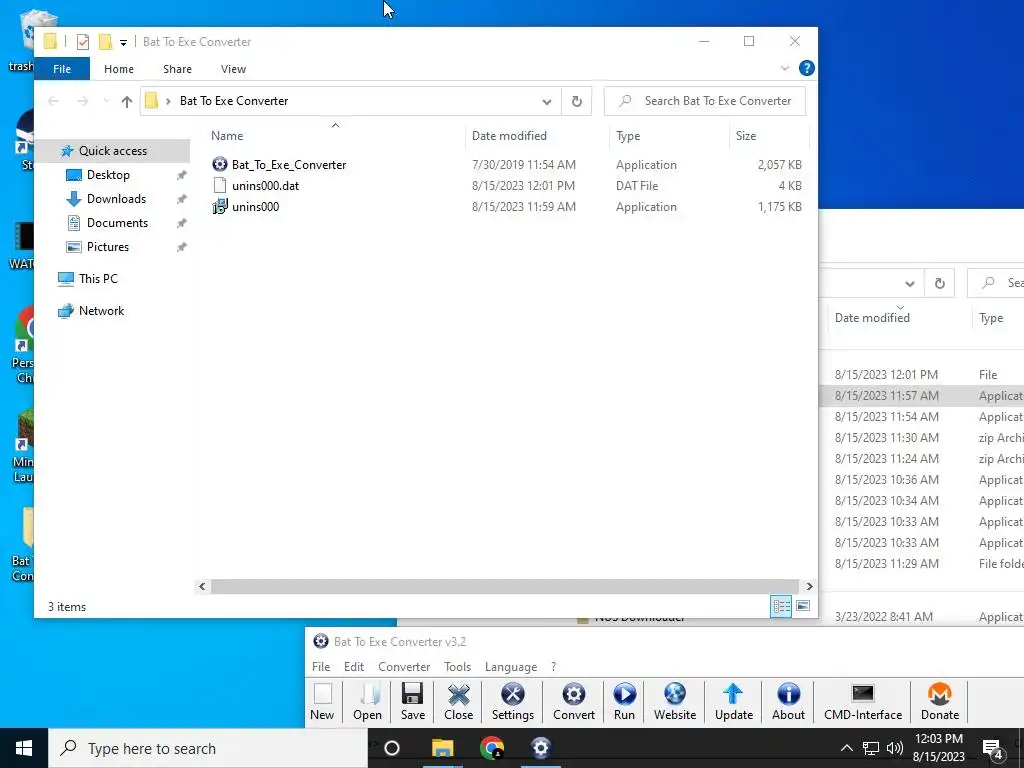Expand address dropdown in background Explorer window
The image size is (1024, 768).
(x=910, y=283)
